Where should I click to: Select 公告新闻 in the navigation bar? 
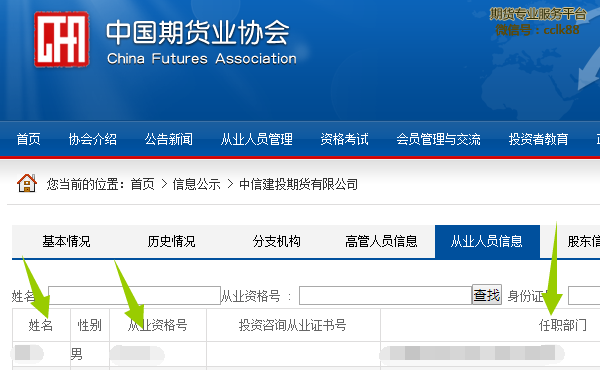click(169, 139)
